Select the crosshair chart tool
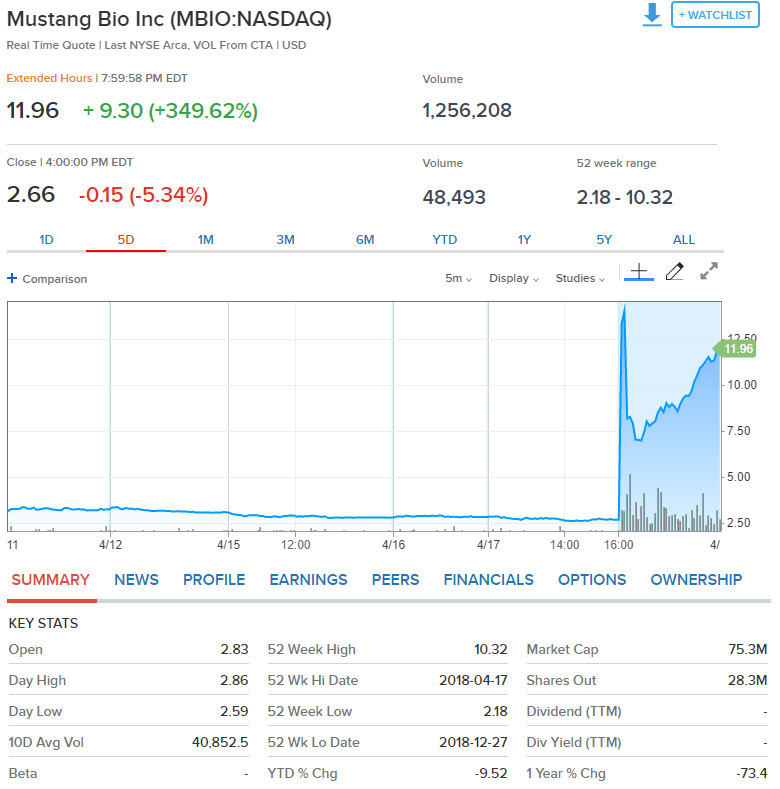Image resolution: width=780 pixels, height=789 pixels. coord(639,272)
